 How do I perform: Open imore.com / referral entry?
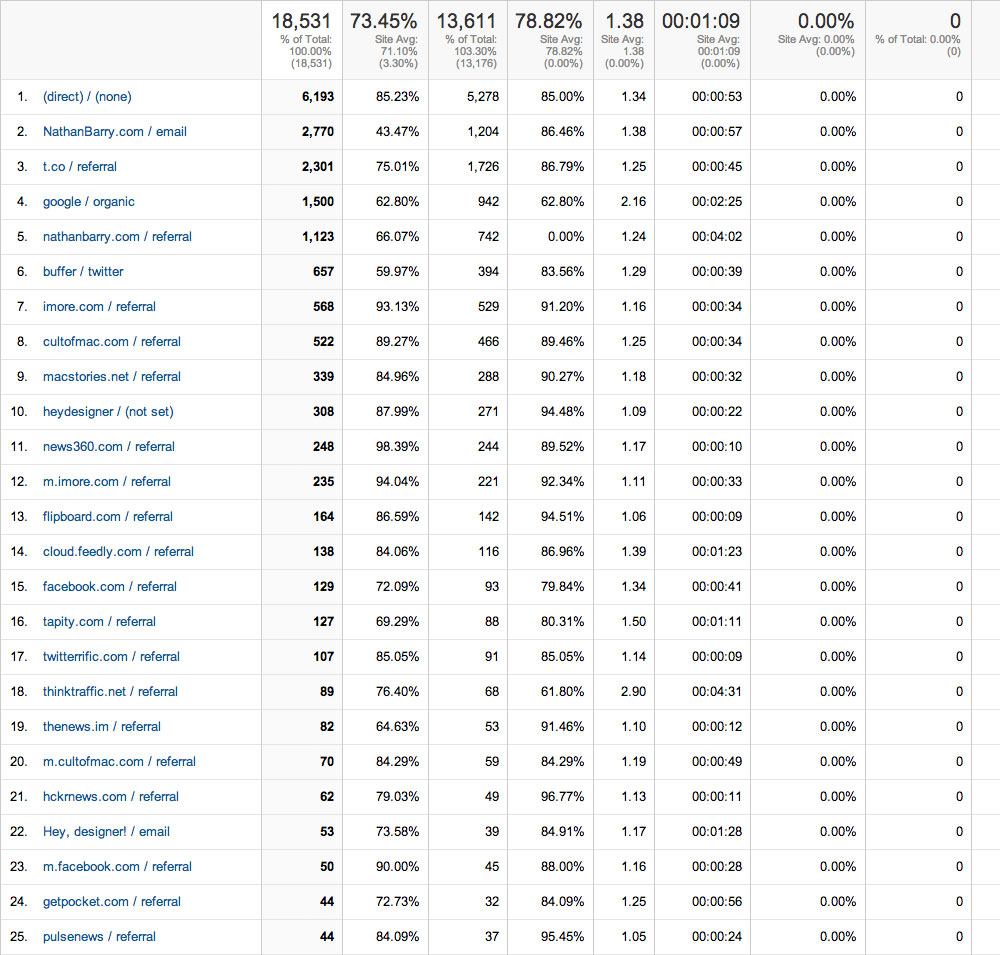[99, 307]
